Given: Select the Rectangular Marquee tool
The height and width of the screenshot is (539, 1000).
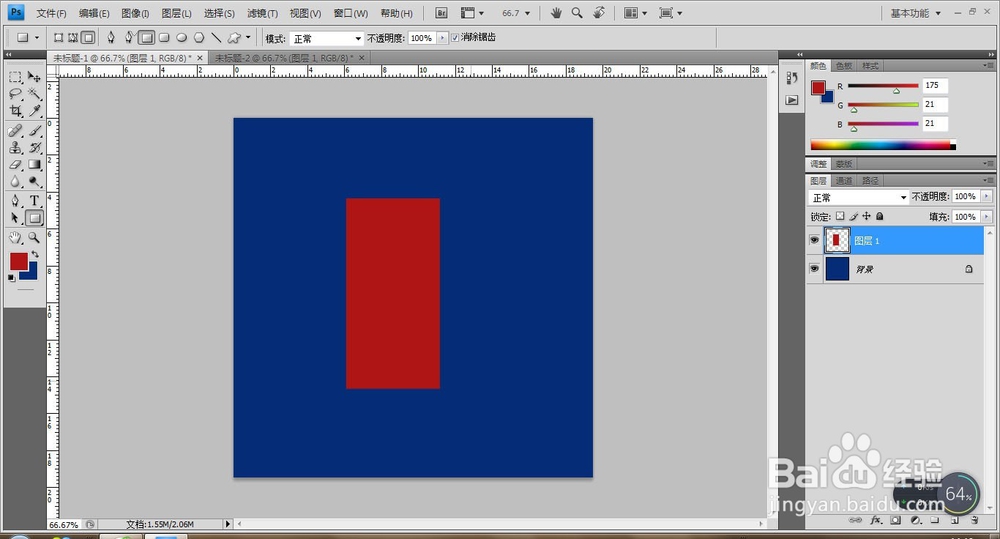Looking at the screenshot, I should coord(15,77).
